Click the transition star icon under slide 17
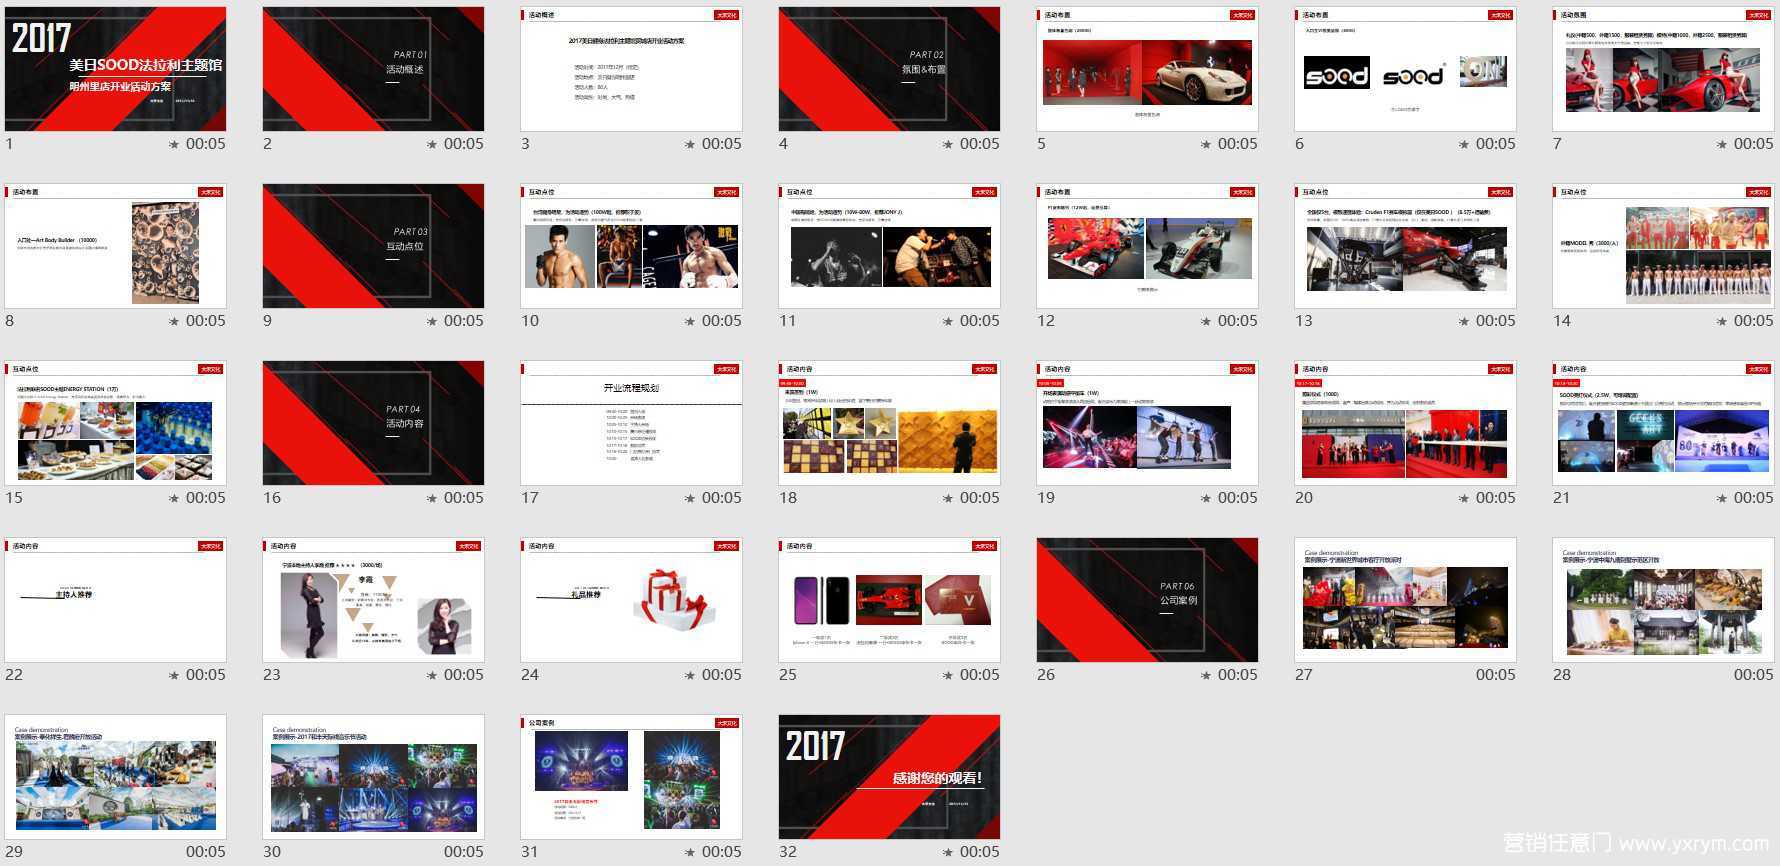This screenshot has height=866, width=1780. click(x=690, y=498)
